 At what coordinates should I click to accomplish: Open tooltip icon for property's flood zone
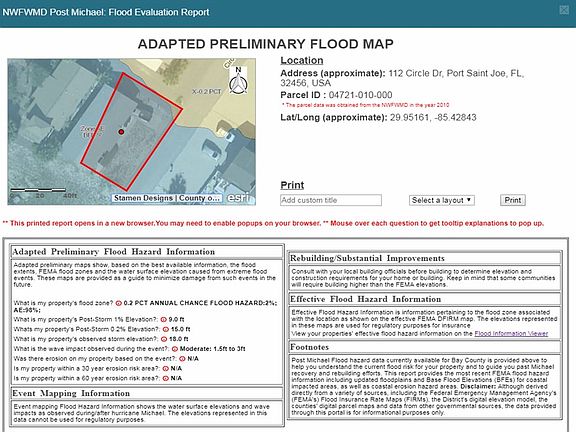(119, 303)
